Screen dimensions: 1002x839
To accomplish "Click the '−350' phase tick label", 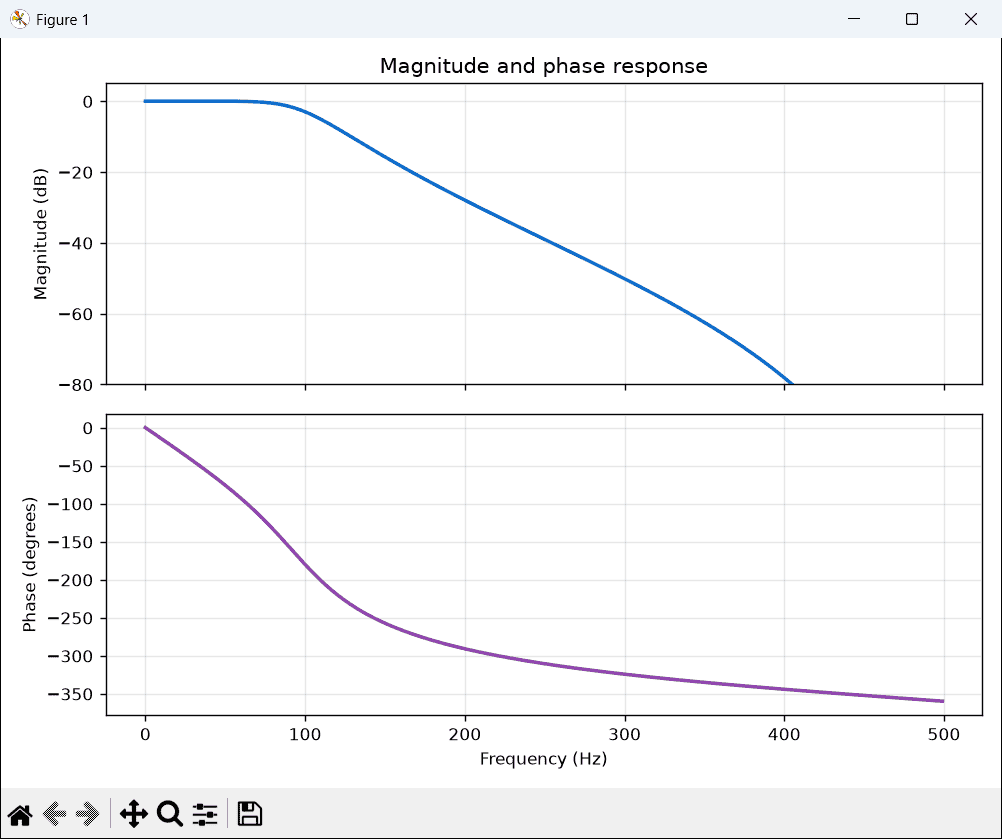I will tap(70, 695).
